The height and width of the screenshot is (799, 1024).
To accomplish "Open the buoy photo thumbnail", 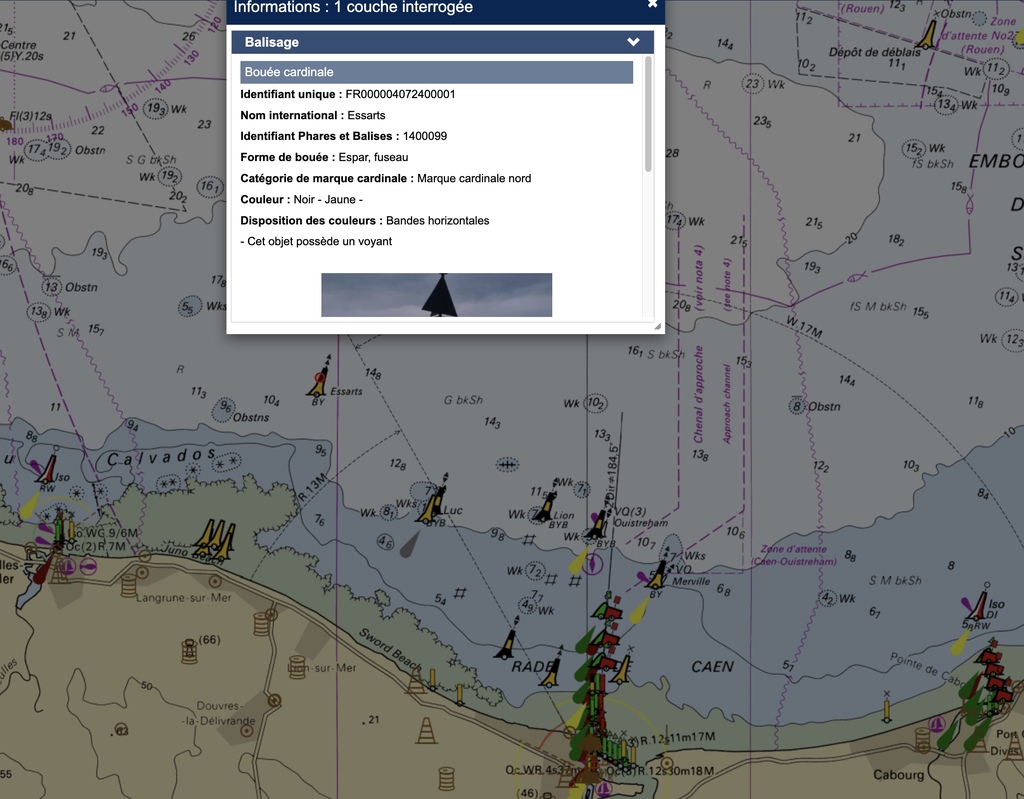I will (x=436, y=295).
